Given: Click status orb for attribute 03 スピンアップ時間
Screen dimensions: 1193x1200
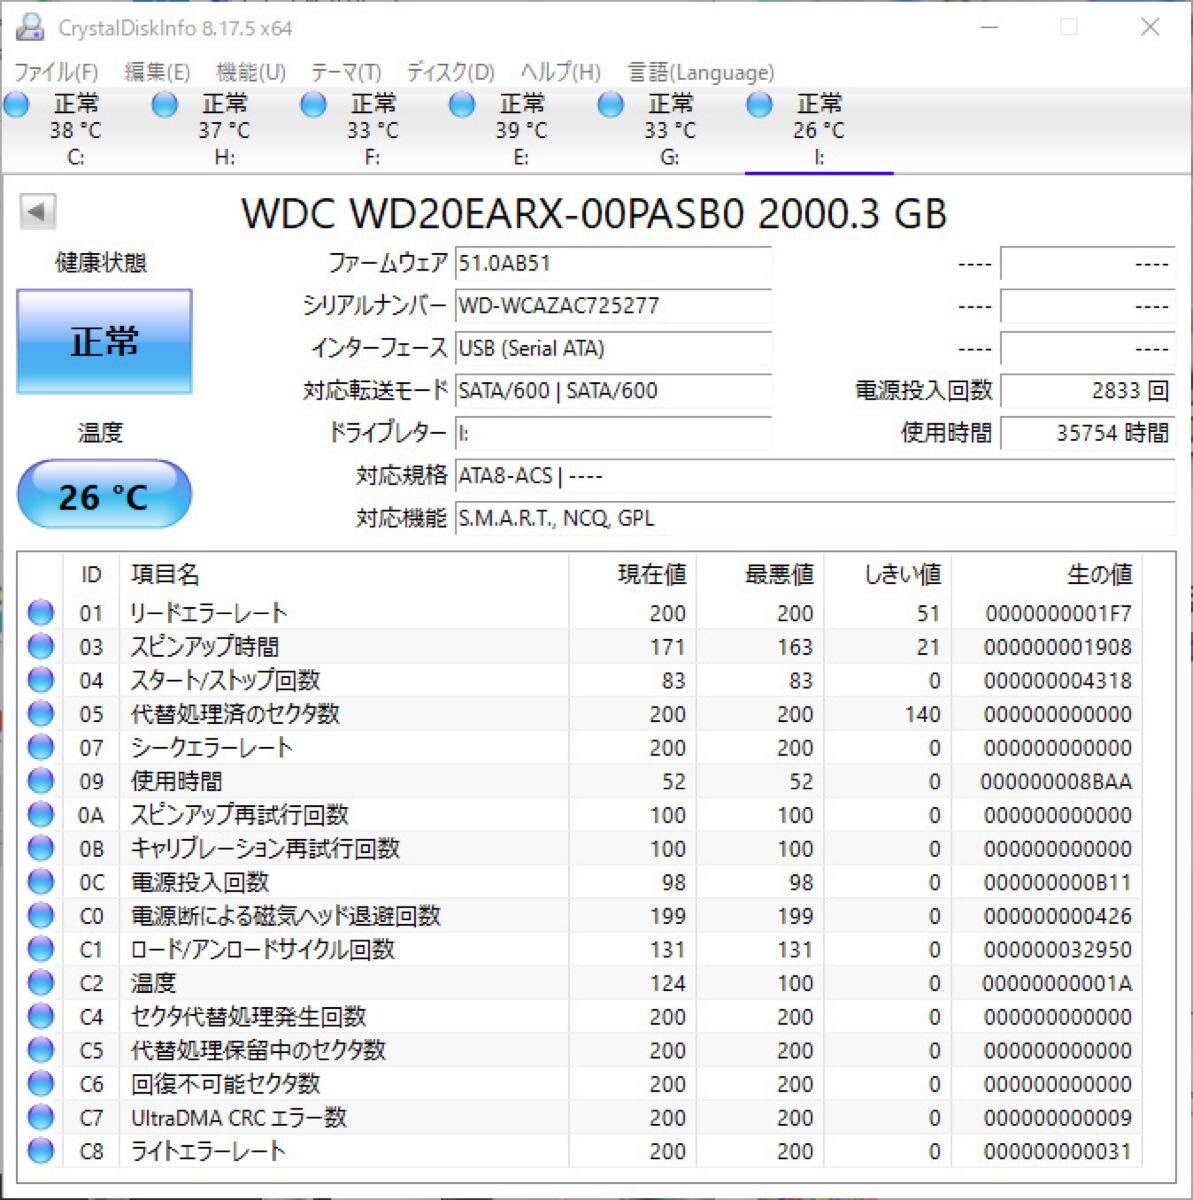Looking at the screenshot, I should 41,647.
